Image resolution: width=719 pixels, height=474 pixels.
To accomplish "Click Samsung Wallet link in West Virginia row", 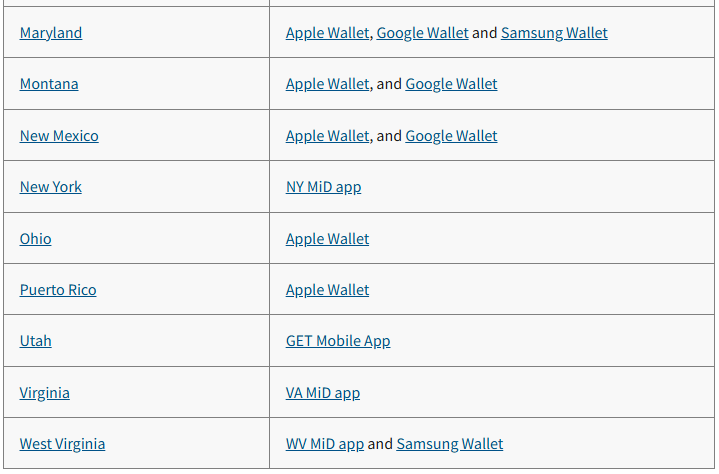I will [450, 444].
